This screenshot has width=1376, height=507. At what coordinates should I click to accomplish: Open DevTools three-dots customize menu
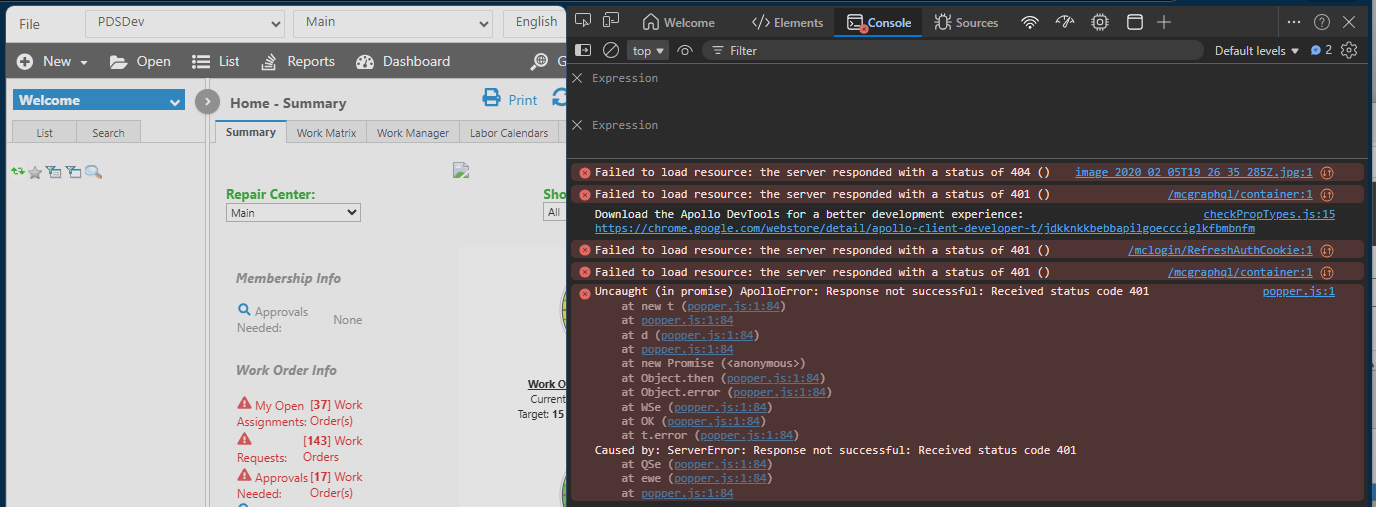point(1294,22)
